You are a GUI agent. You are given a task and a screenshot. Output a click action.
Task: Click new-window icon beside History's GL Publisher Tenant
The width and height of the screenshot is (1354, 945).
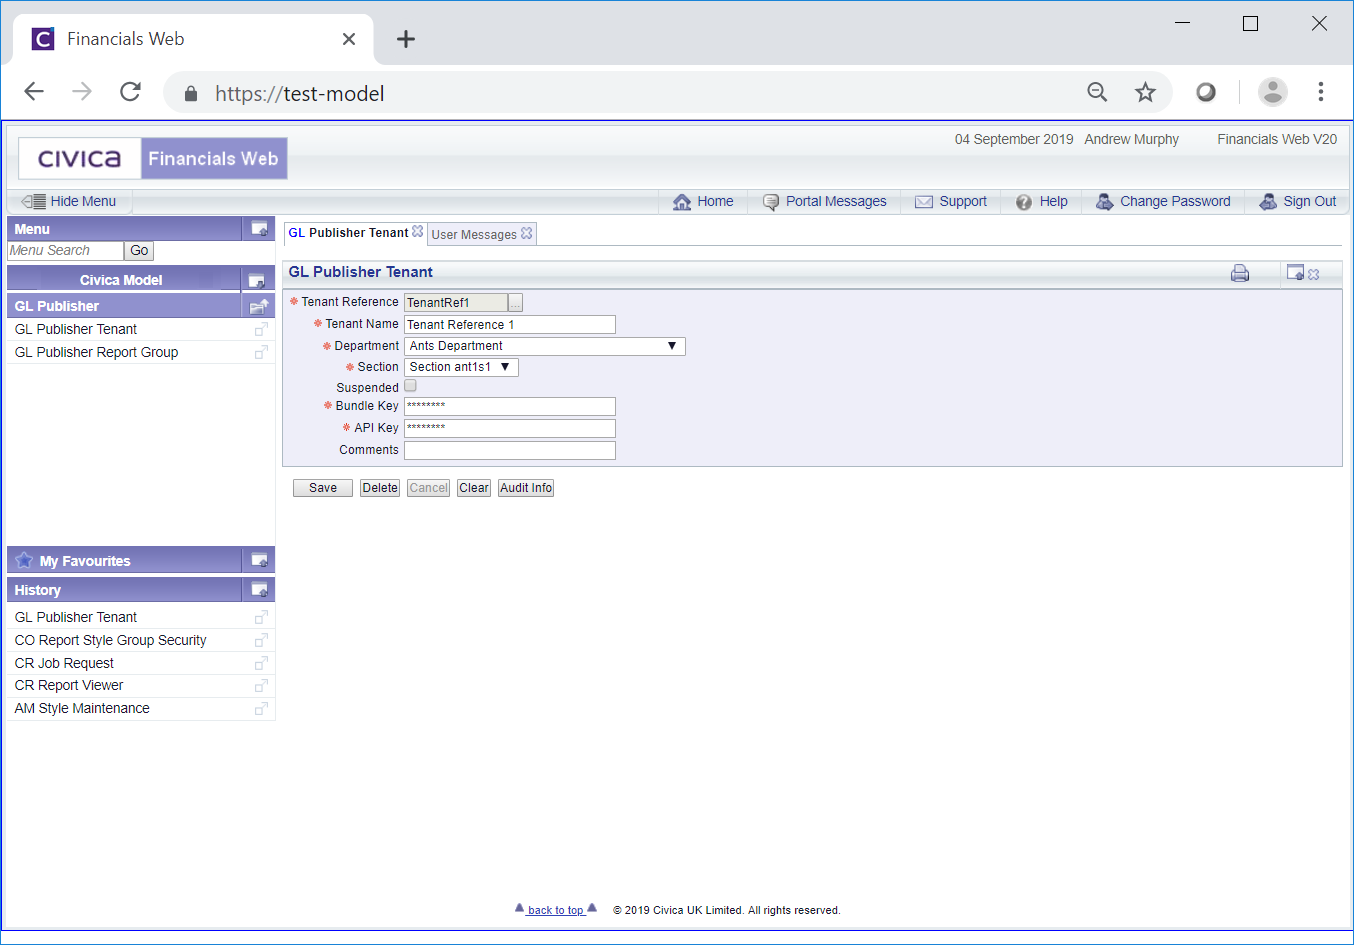pyautogui.click(x=261, y=617)
